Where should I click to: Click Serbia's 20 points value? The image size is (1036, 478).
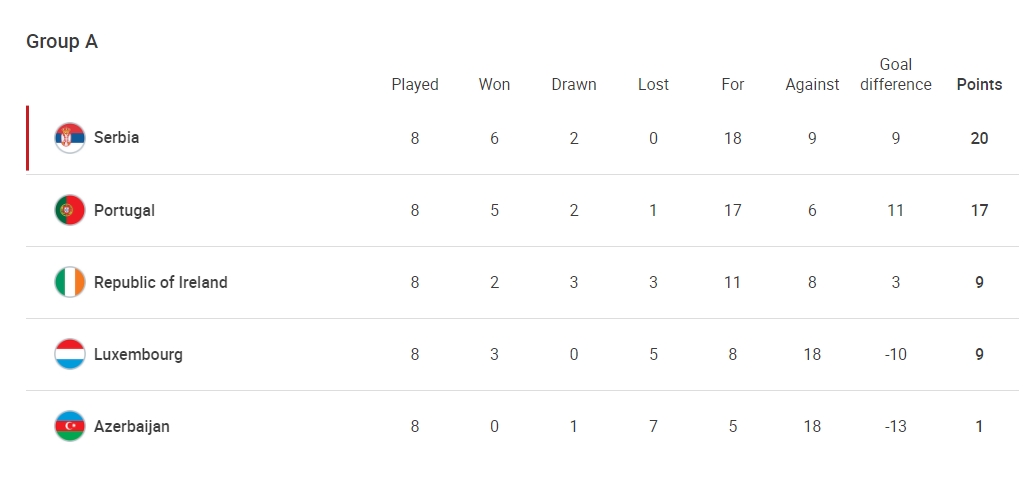(x=979, y=138)
